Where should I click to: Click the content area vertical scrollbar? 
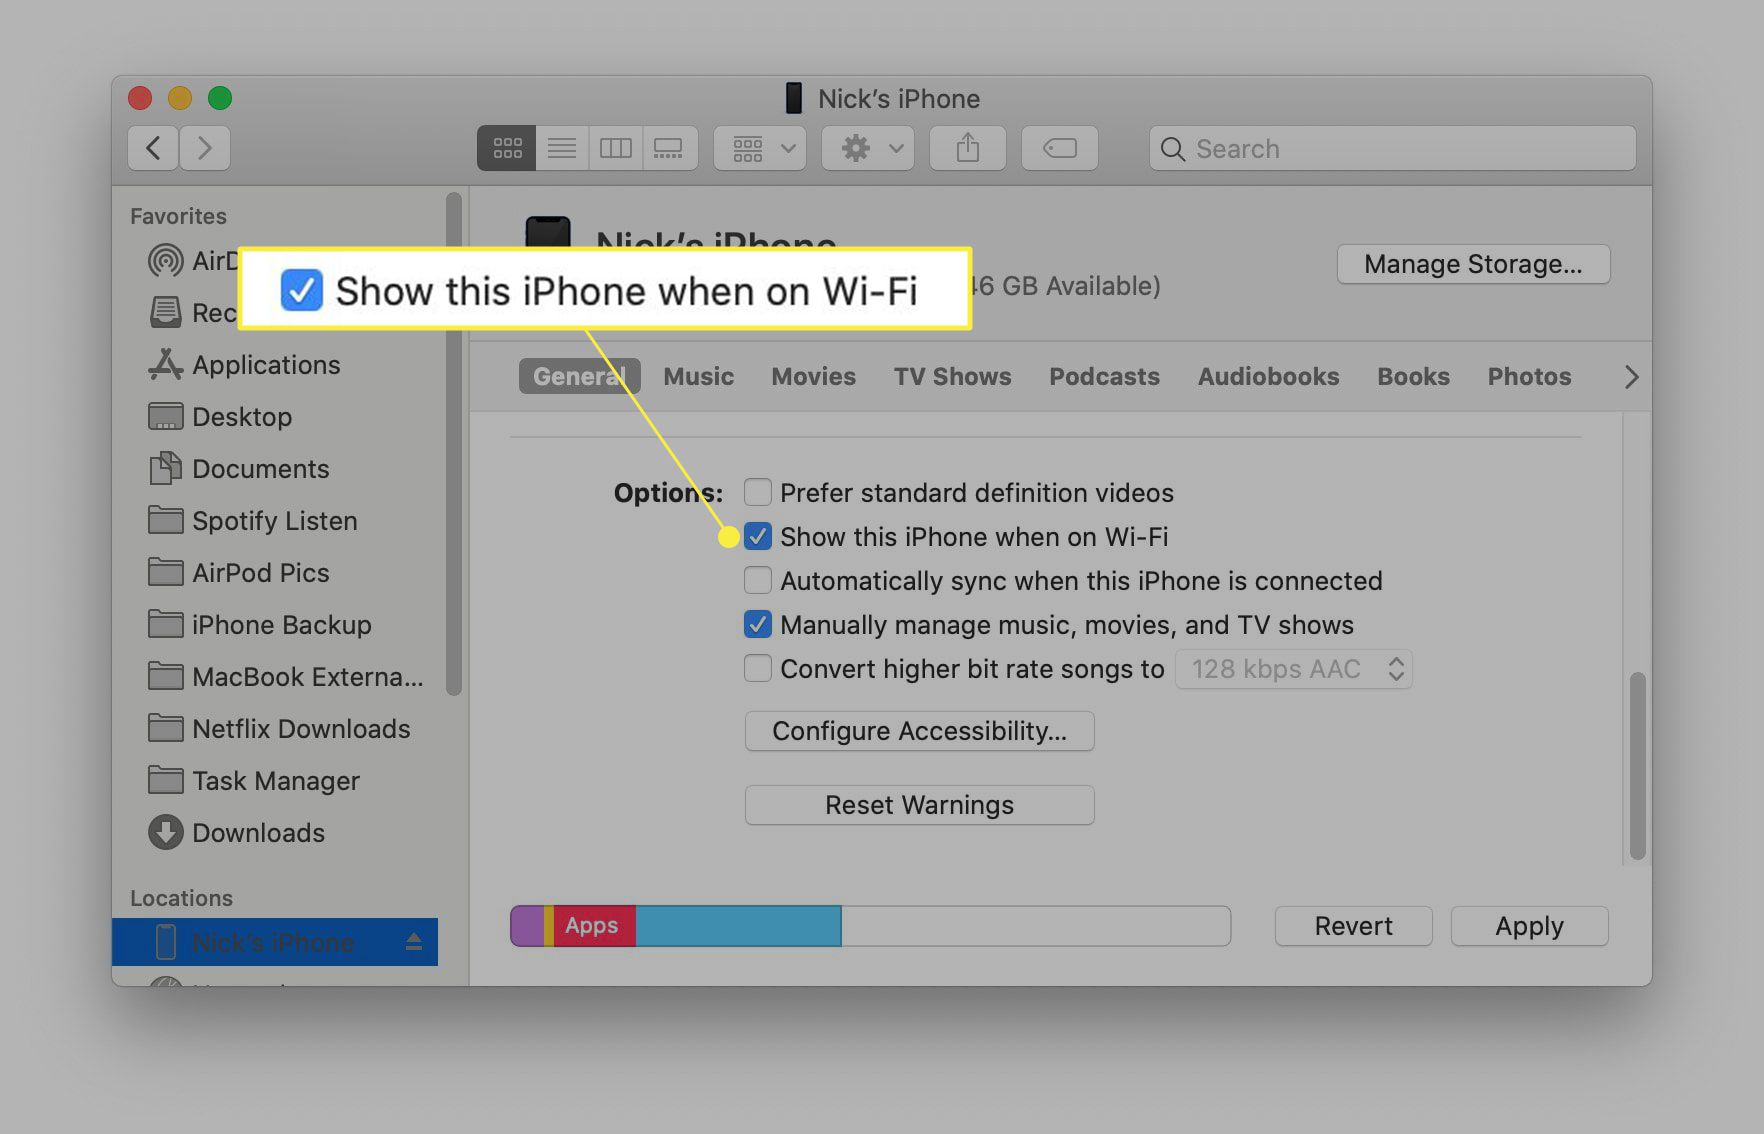pos(1637,766)
